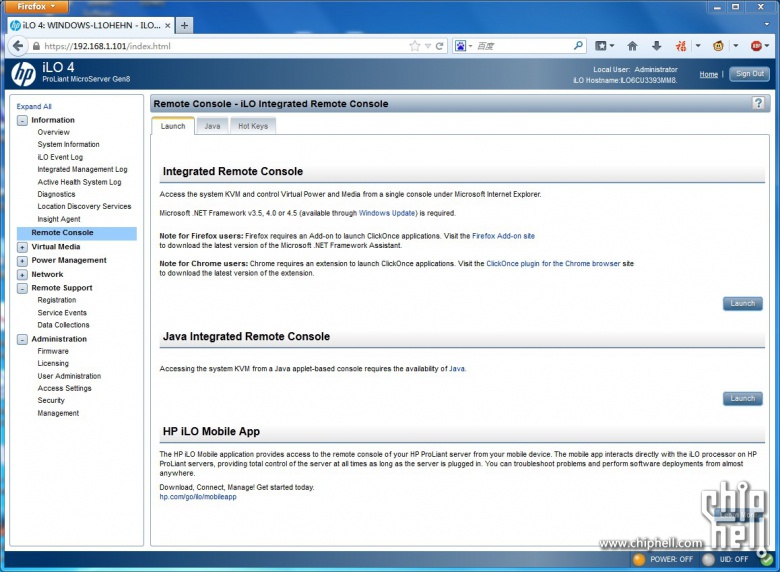Open Overview in the tree
The height and width of the screenshot is (572, 780).
tap(54, 132)
